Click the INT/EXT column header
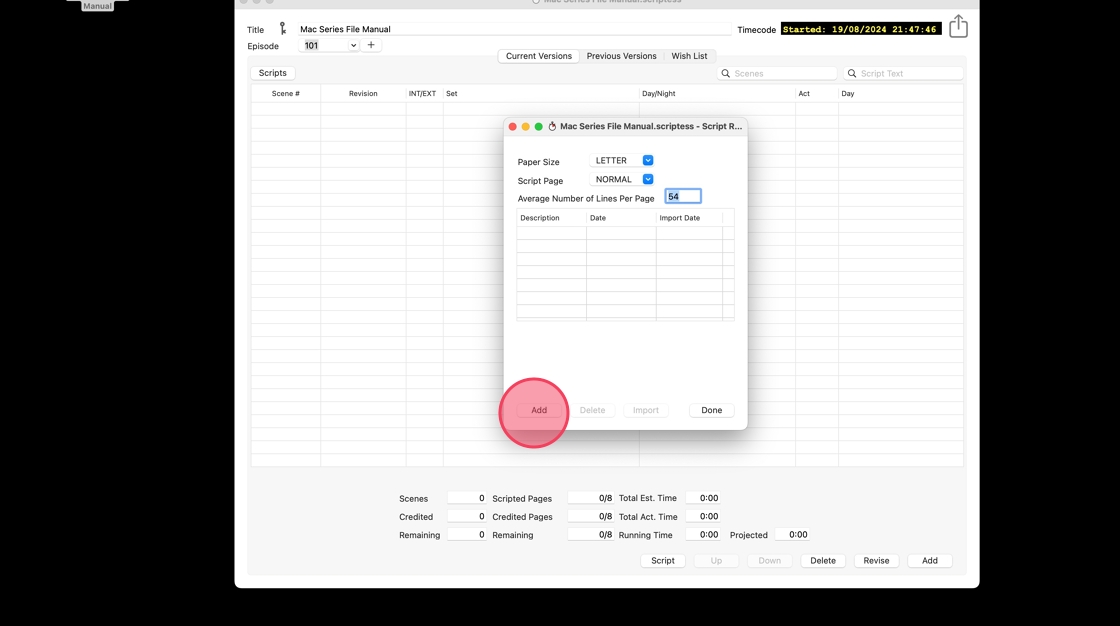This screenshot has width=1120, height=626. pos(422,94)
